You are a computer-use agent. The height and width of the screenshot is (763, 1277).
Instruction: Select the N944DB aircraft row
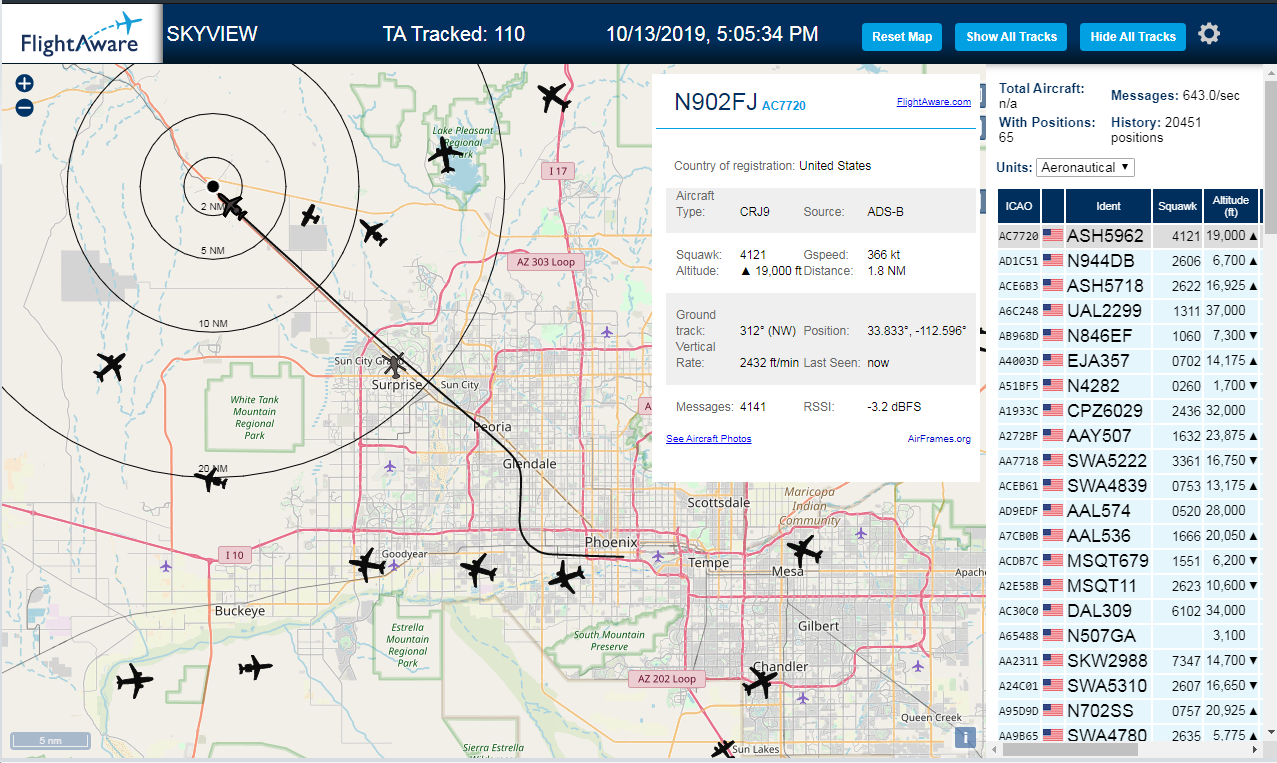[1129, 261]
